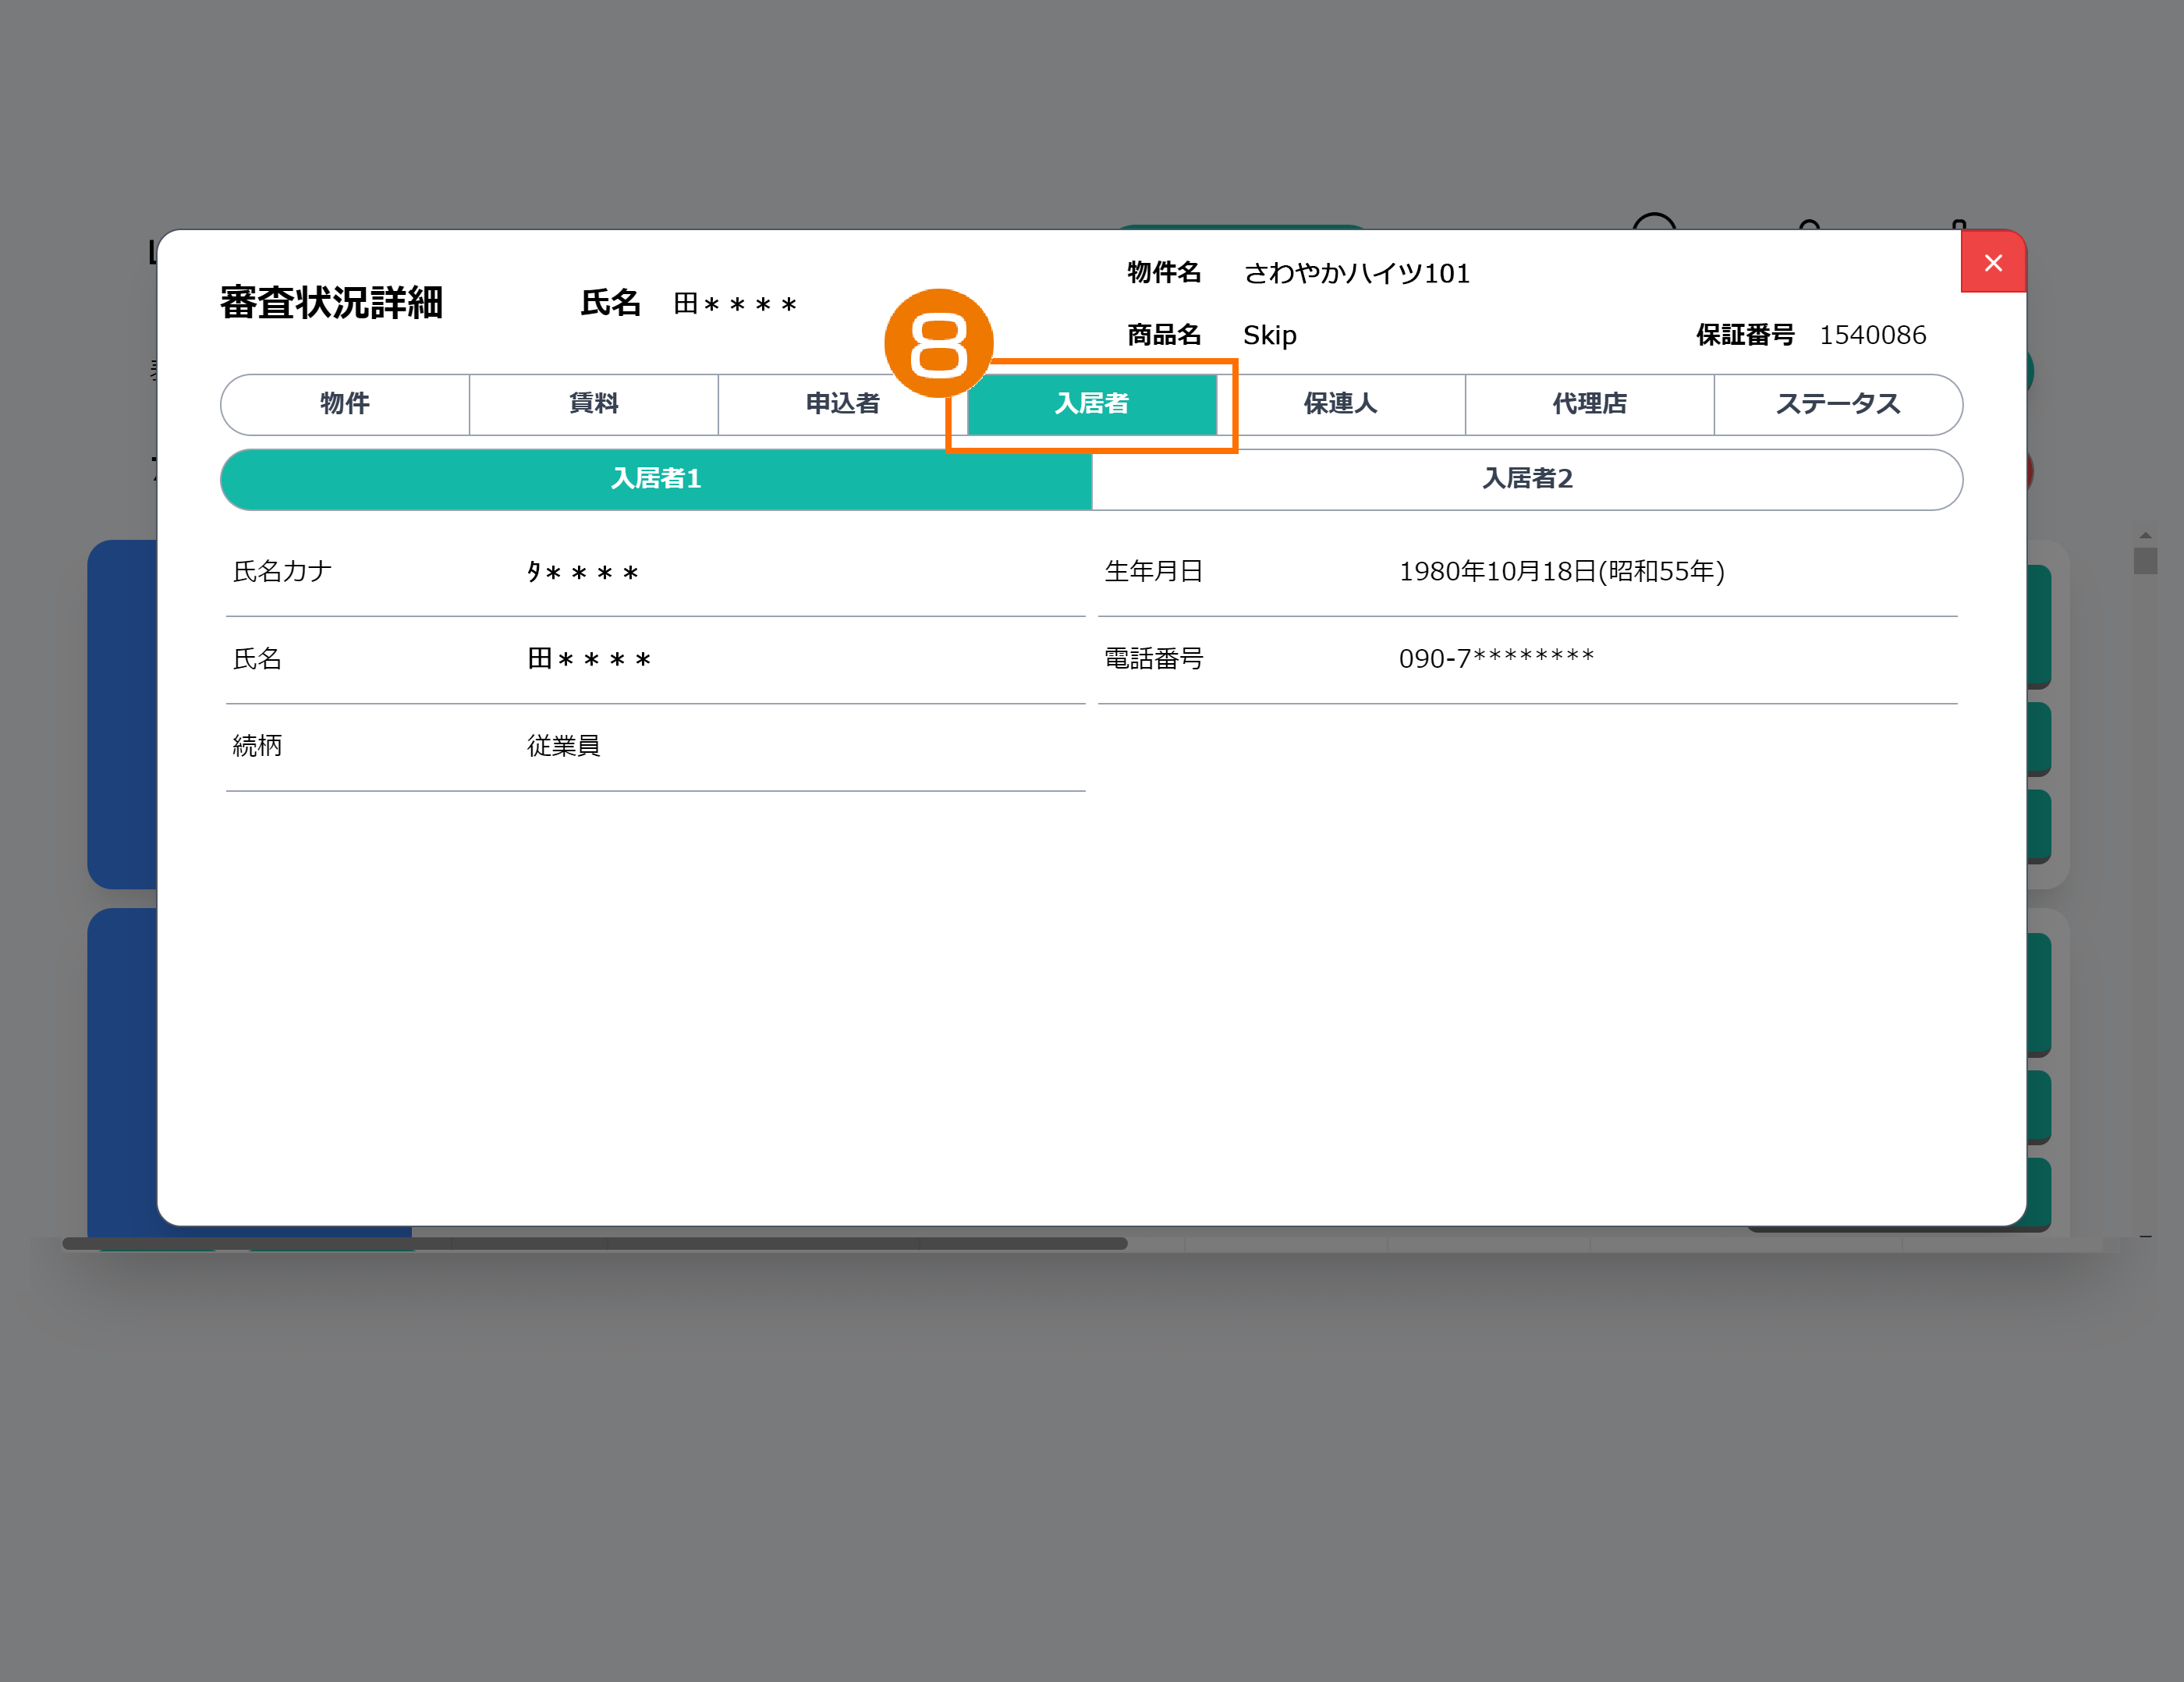Go to the 保連人 tab

tap(1340, 404)
